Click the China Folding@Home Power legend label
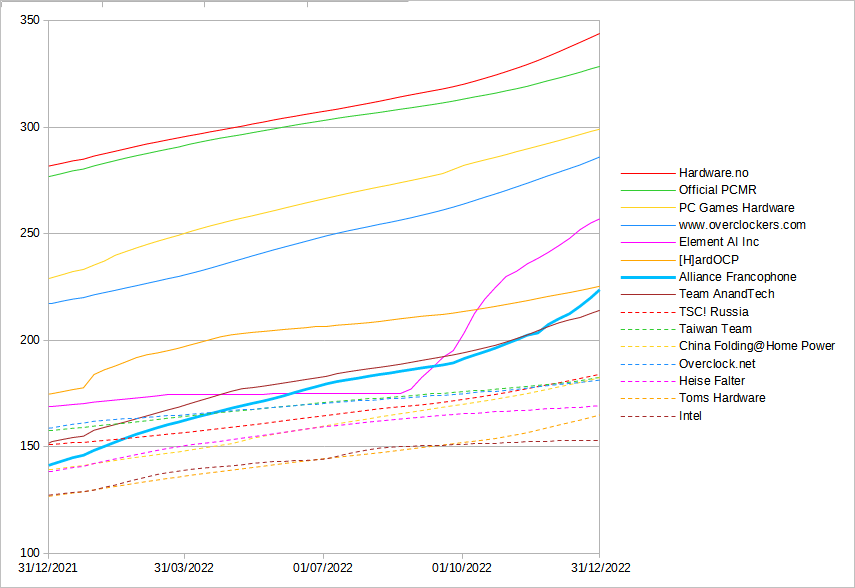855x588 pixels. pyautogui.click(x=756, y=346)
